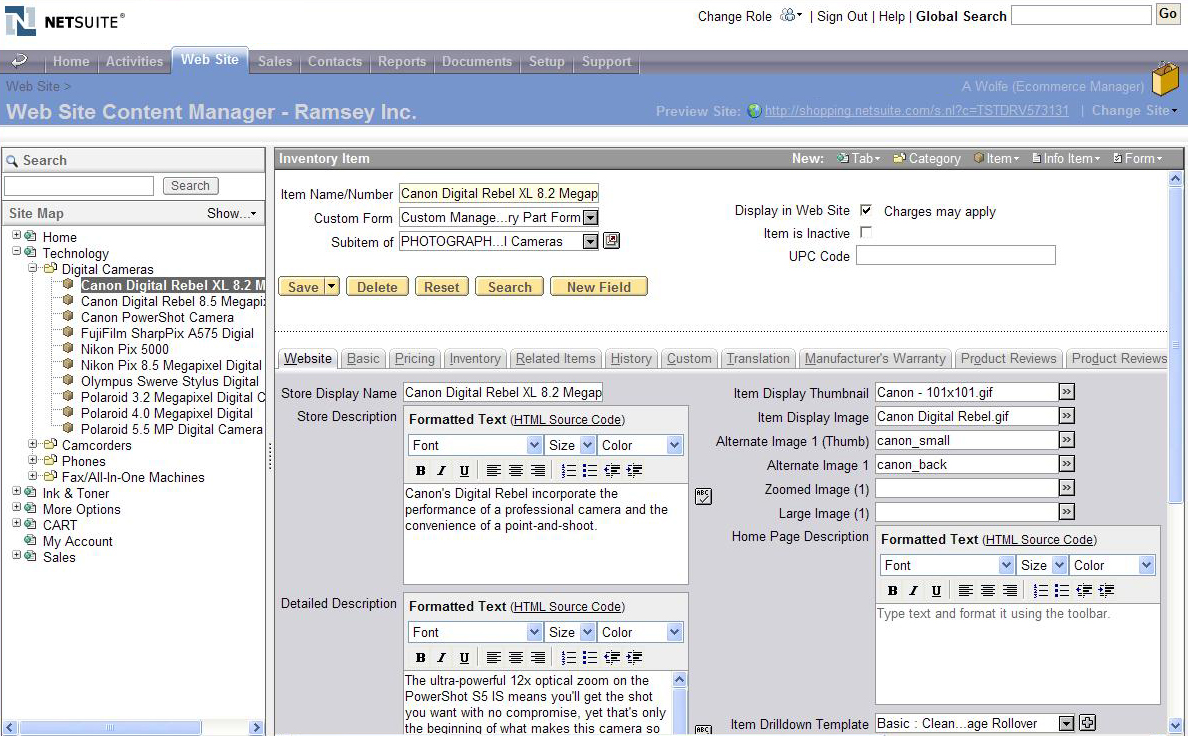Click numbered list icon in Home Page Description
Screen dimensions: 1188x736
click(1040, 591)
